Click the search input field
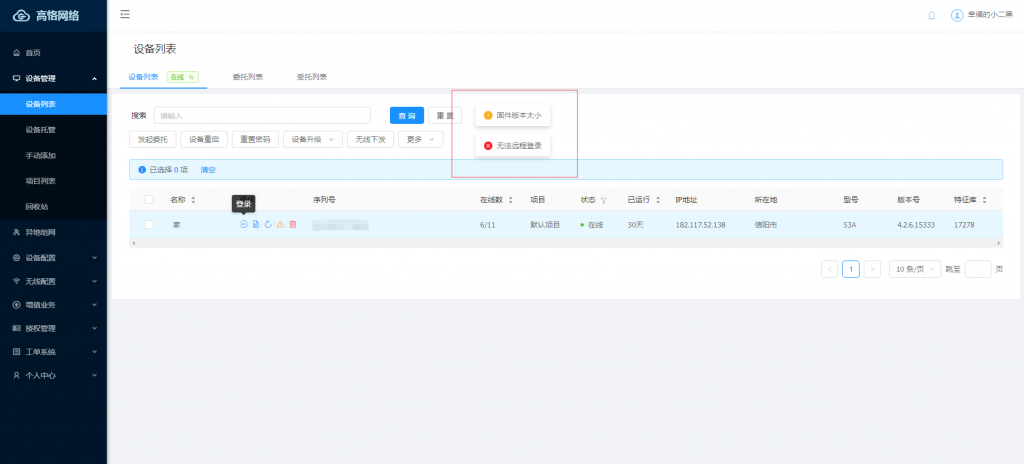Image resolution: width=1024 pixels, height=464 pixels. pos(262,116)
